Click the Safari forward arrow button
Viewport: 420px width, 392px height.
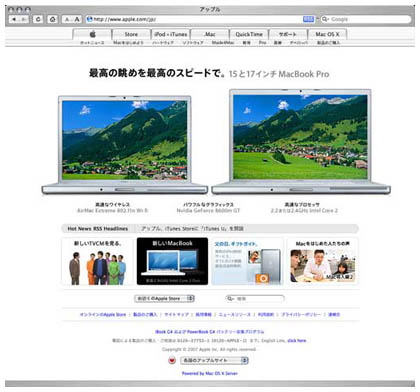(x=24, y=19)
